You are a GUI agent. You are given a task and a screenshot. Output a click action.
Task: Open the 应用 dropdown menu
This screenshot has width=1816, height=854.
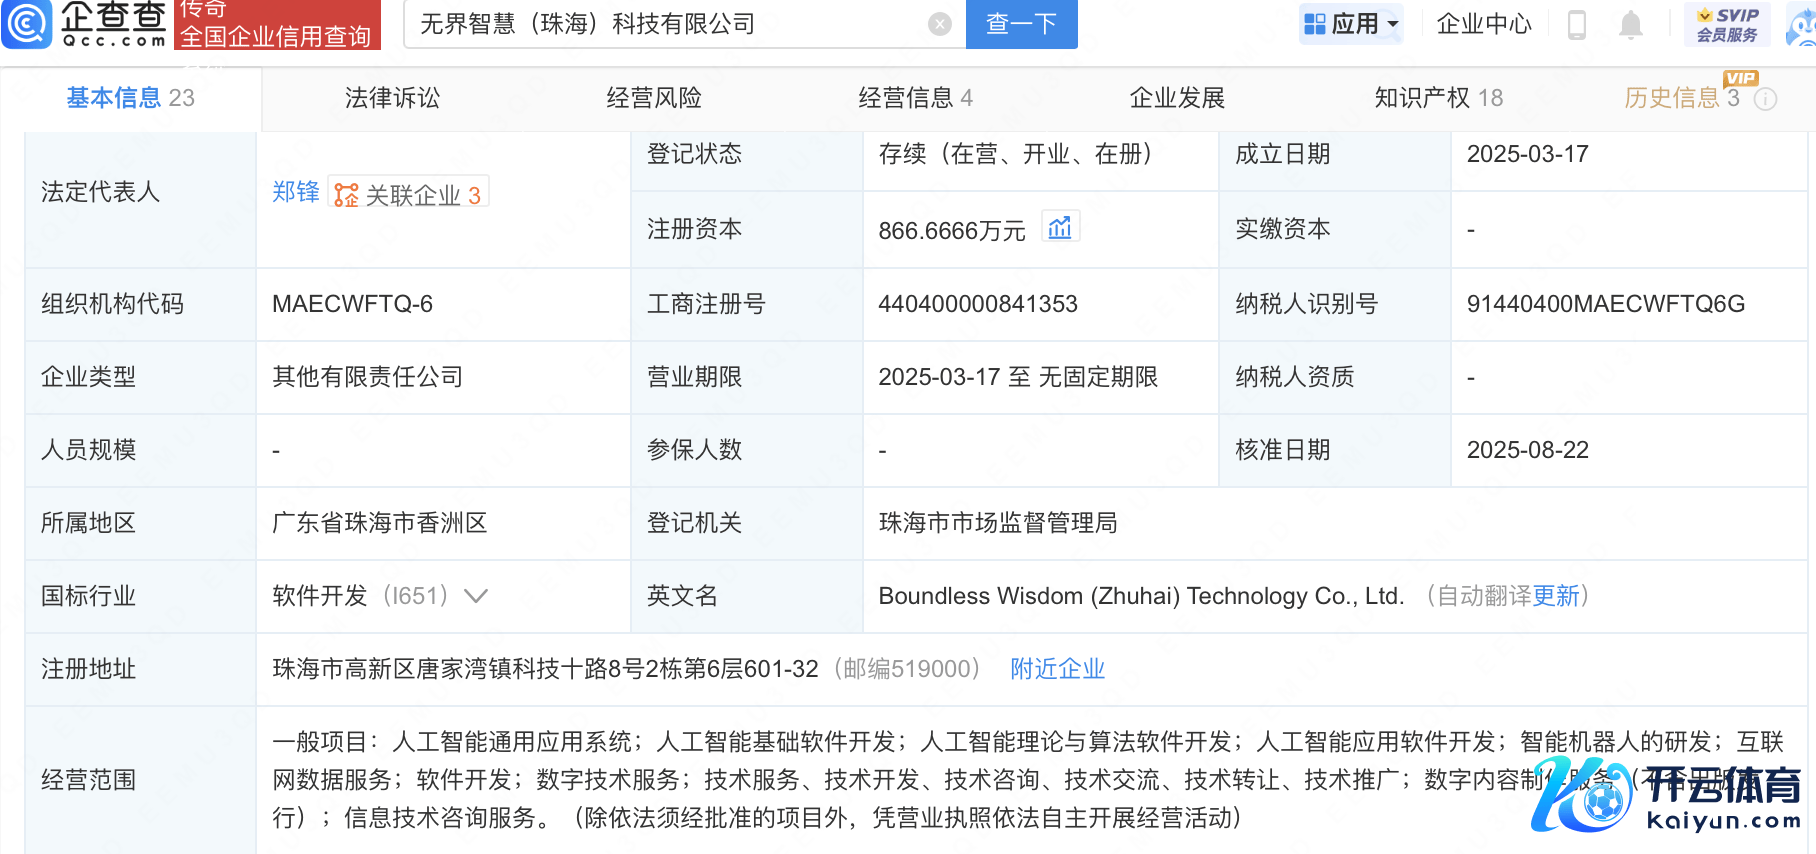point(1351,24)
